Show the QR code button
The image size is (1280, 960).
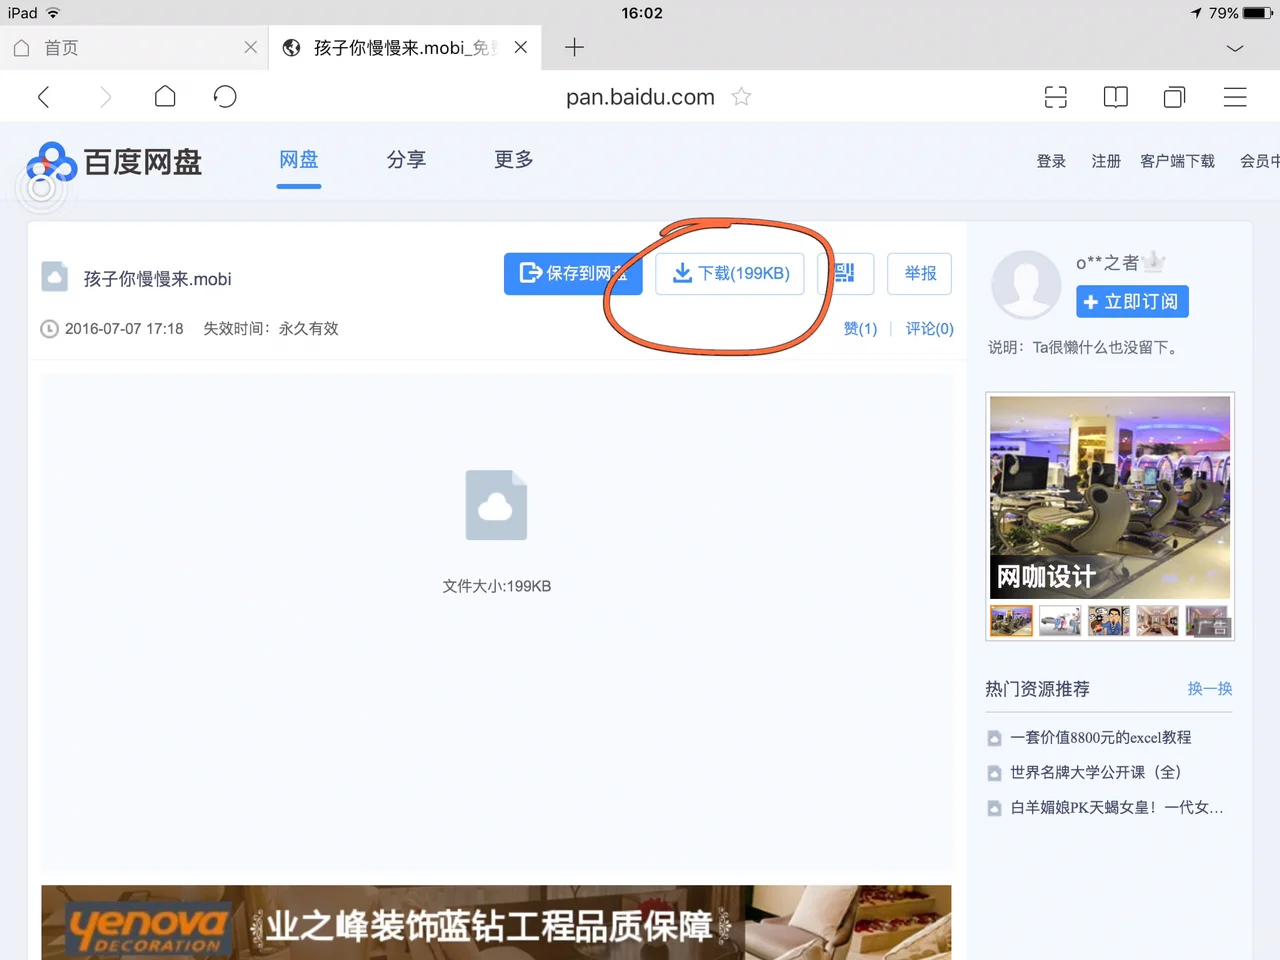[846, 273]
